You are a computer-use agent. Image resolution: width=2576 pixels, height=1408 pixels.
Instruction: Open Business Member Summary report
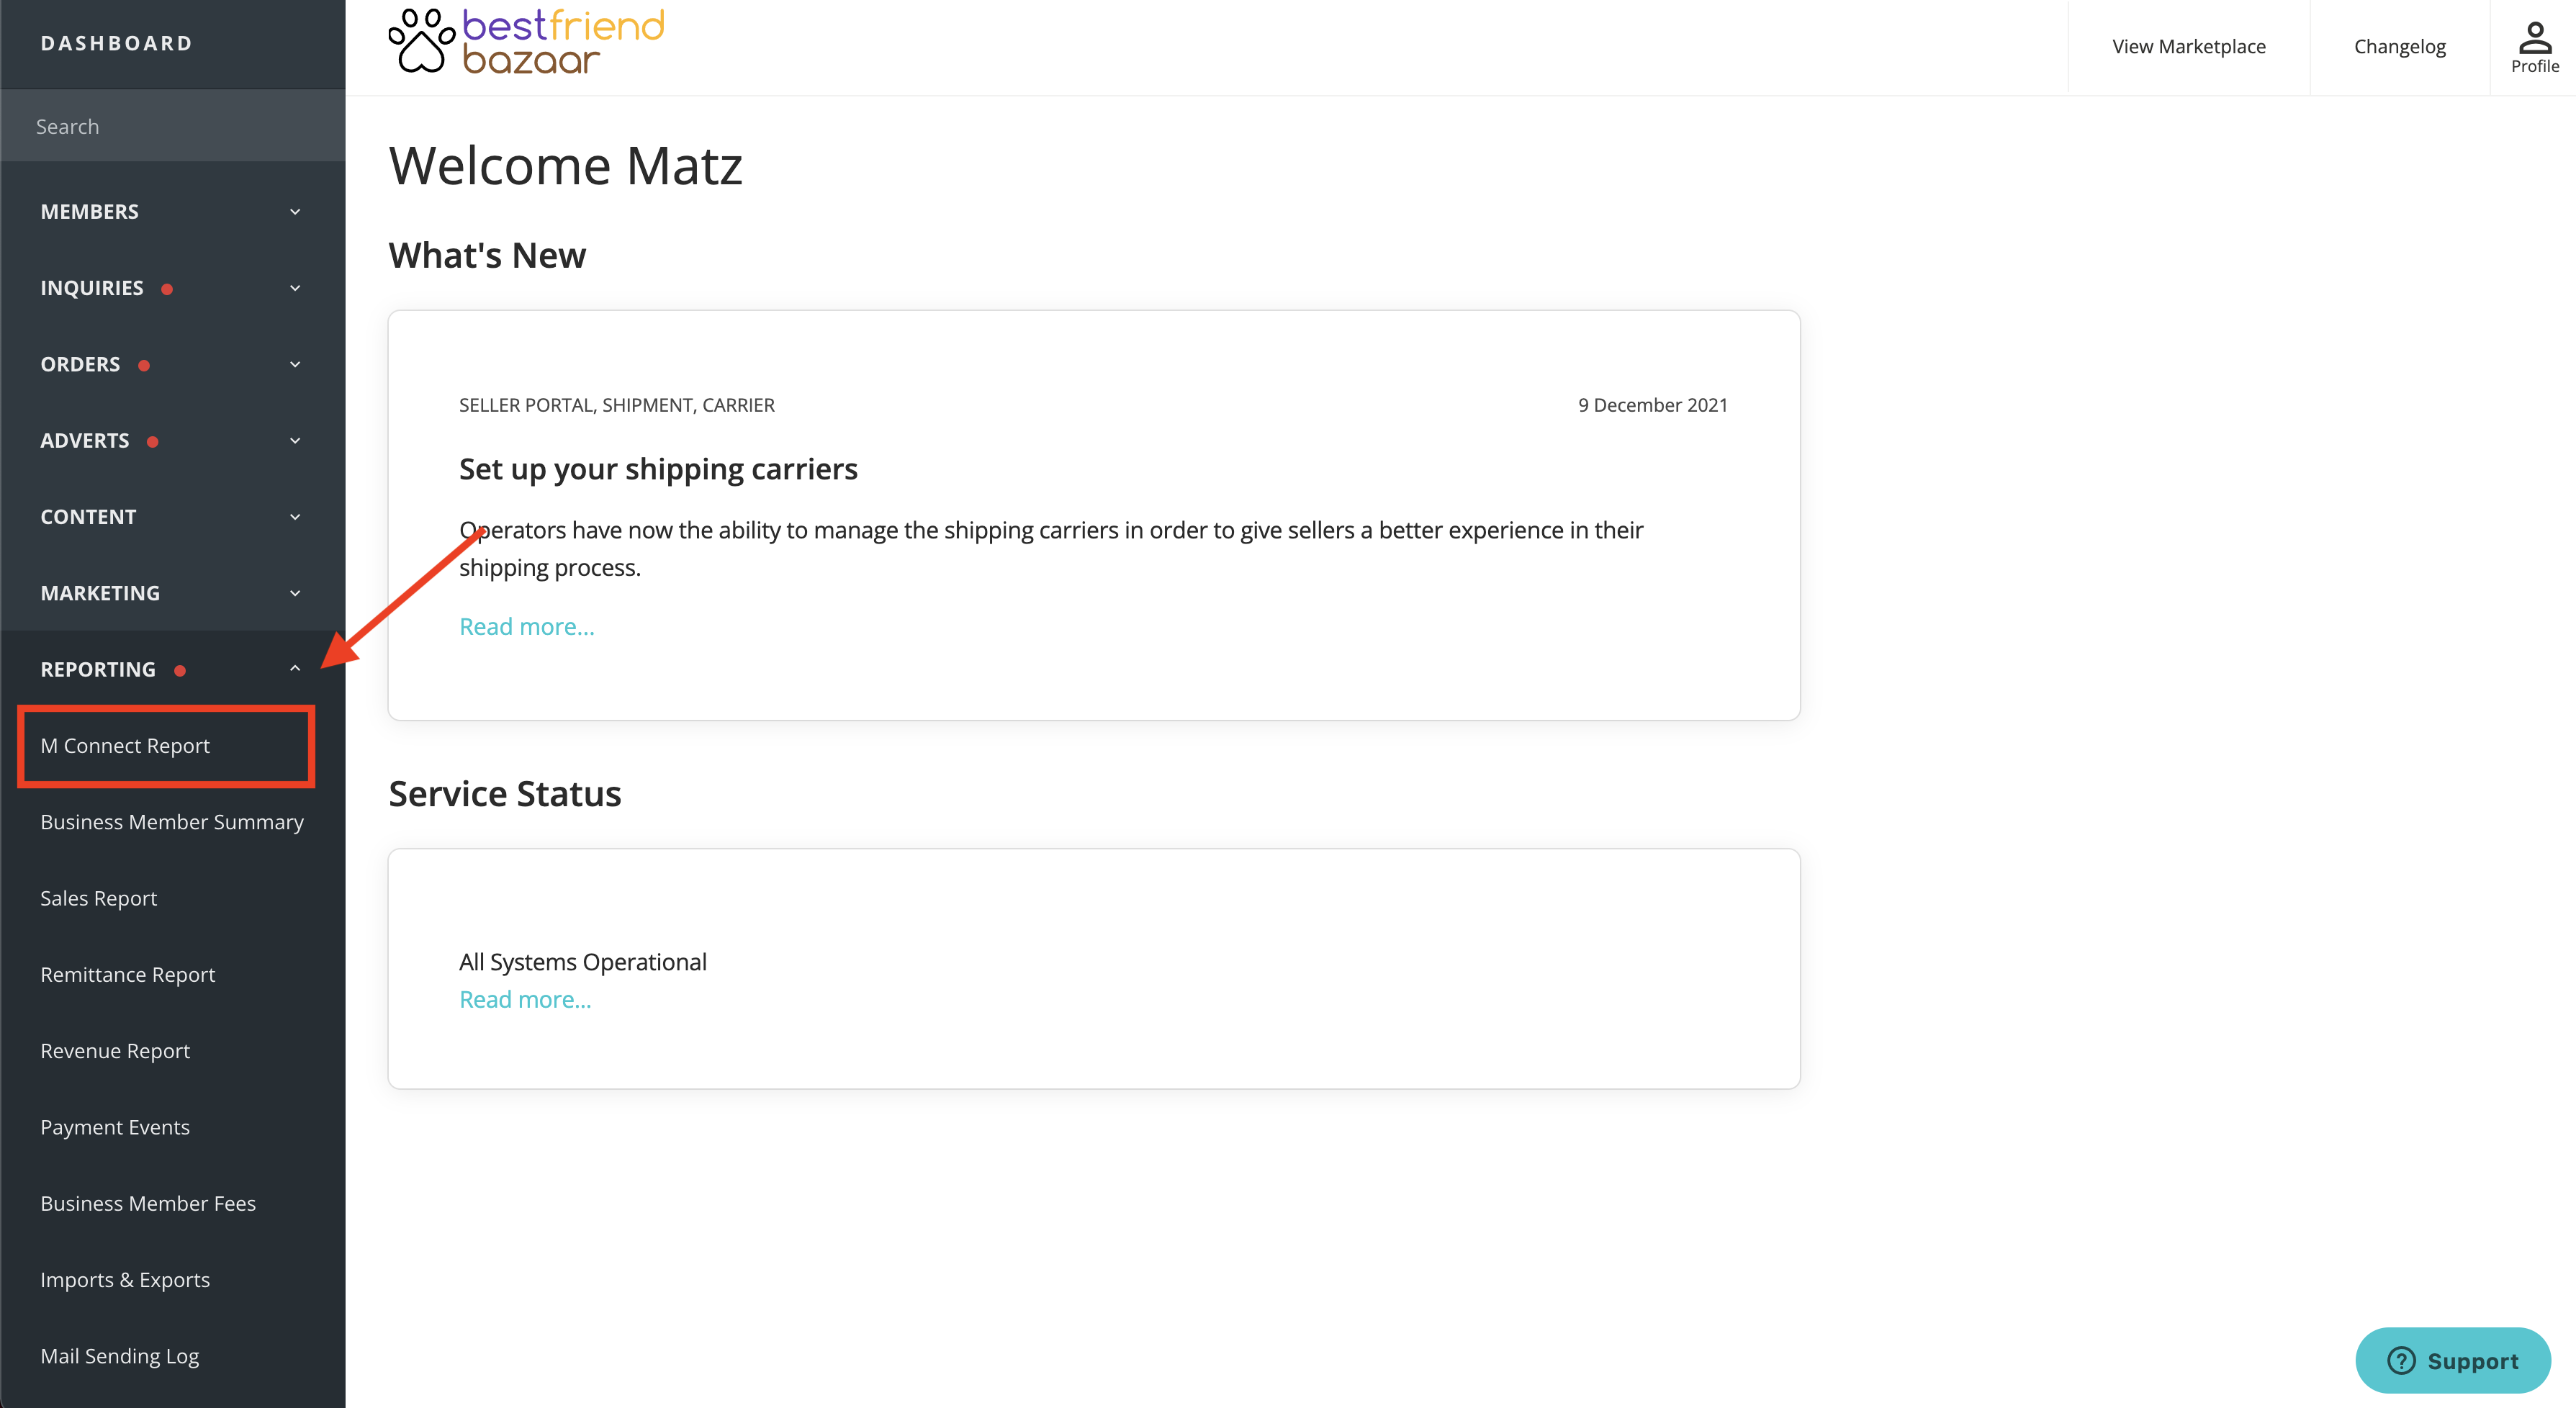tap(172, 822)
